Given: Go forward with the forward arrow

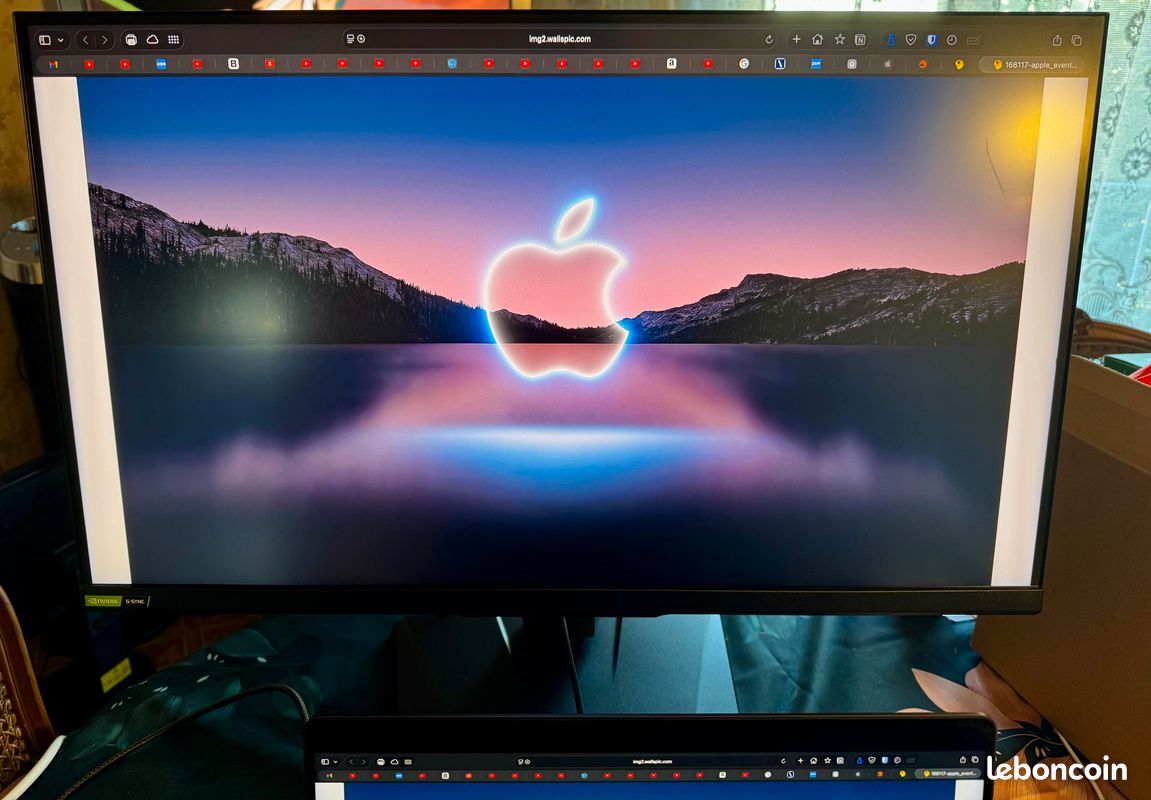Looking at the screenshot, I should coord(104,40).
